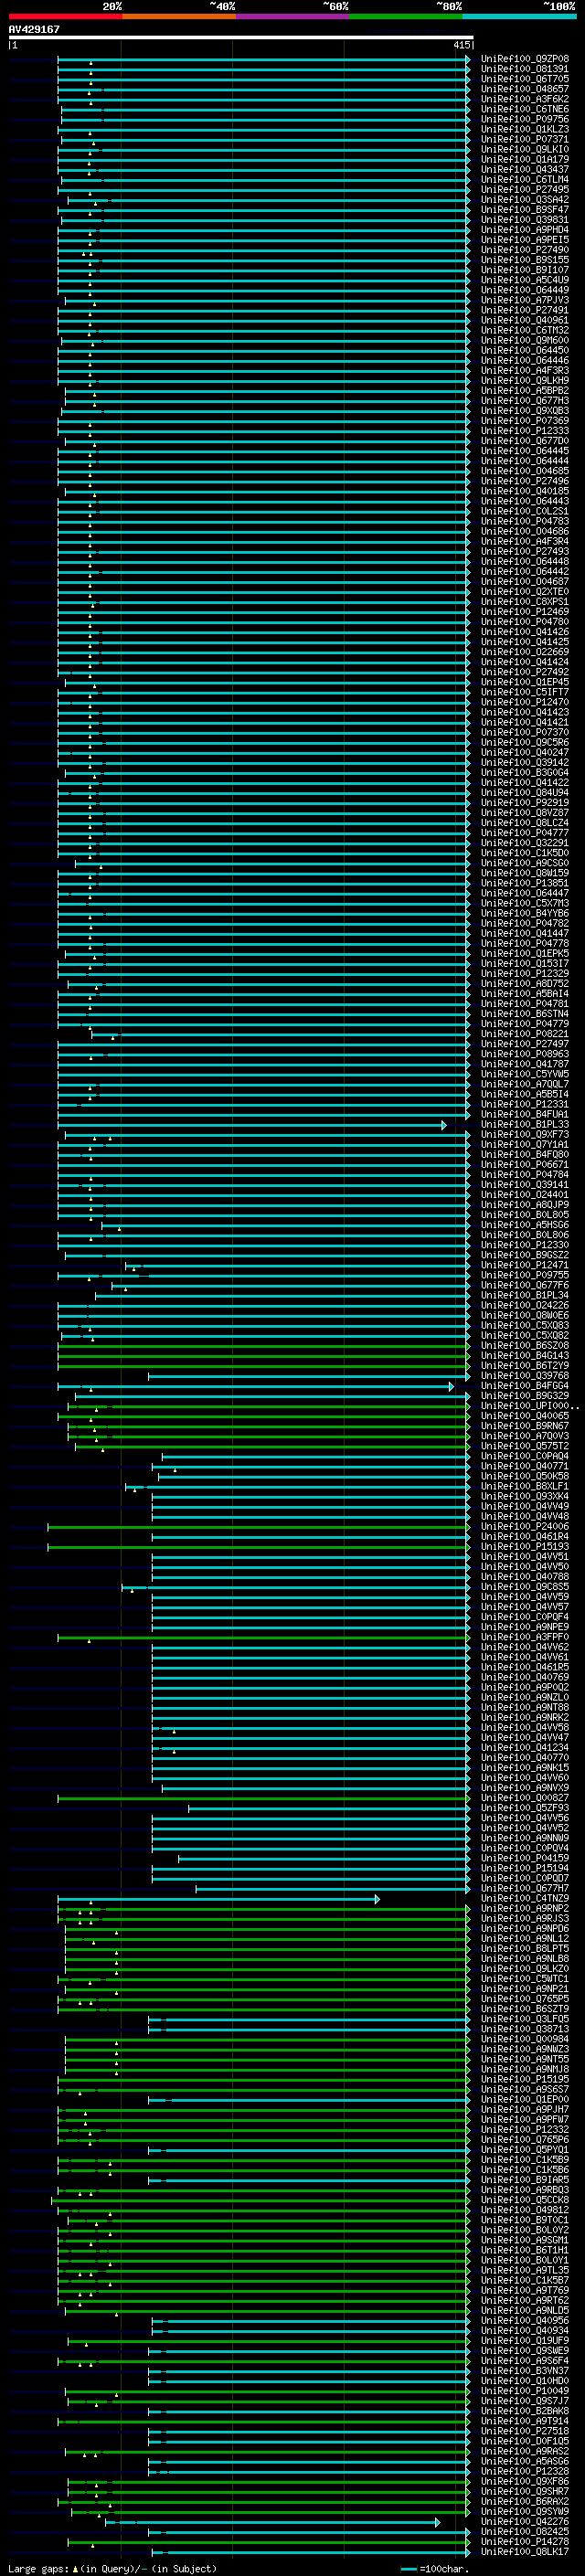This screenshot has width=585, height=2576.
Task: Click the UniRef100_Q39768 entry
Action: (524, 1375)
